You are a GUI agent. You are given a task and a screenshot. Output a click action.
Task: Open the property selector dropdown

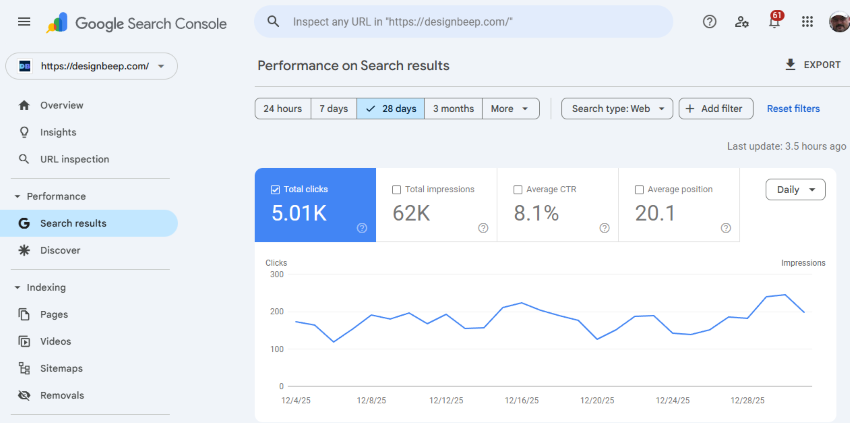pyautogui.click(x=92, y=66)
